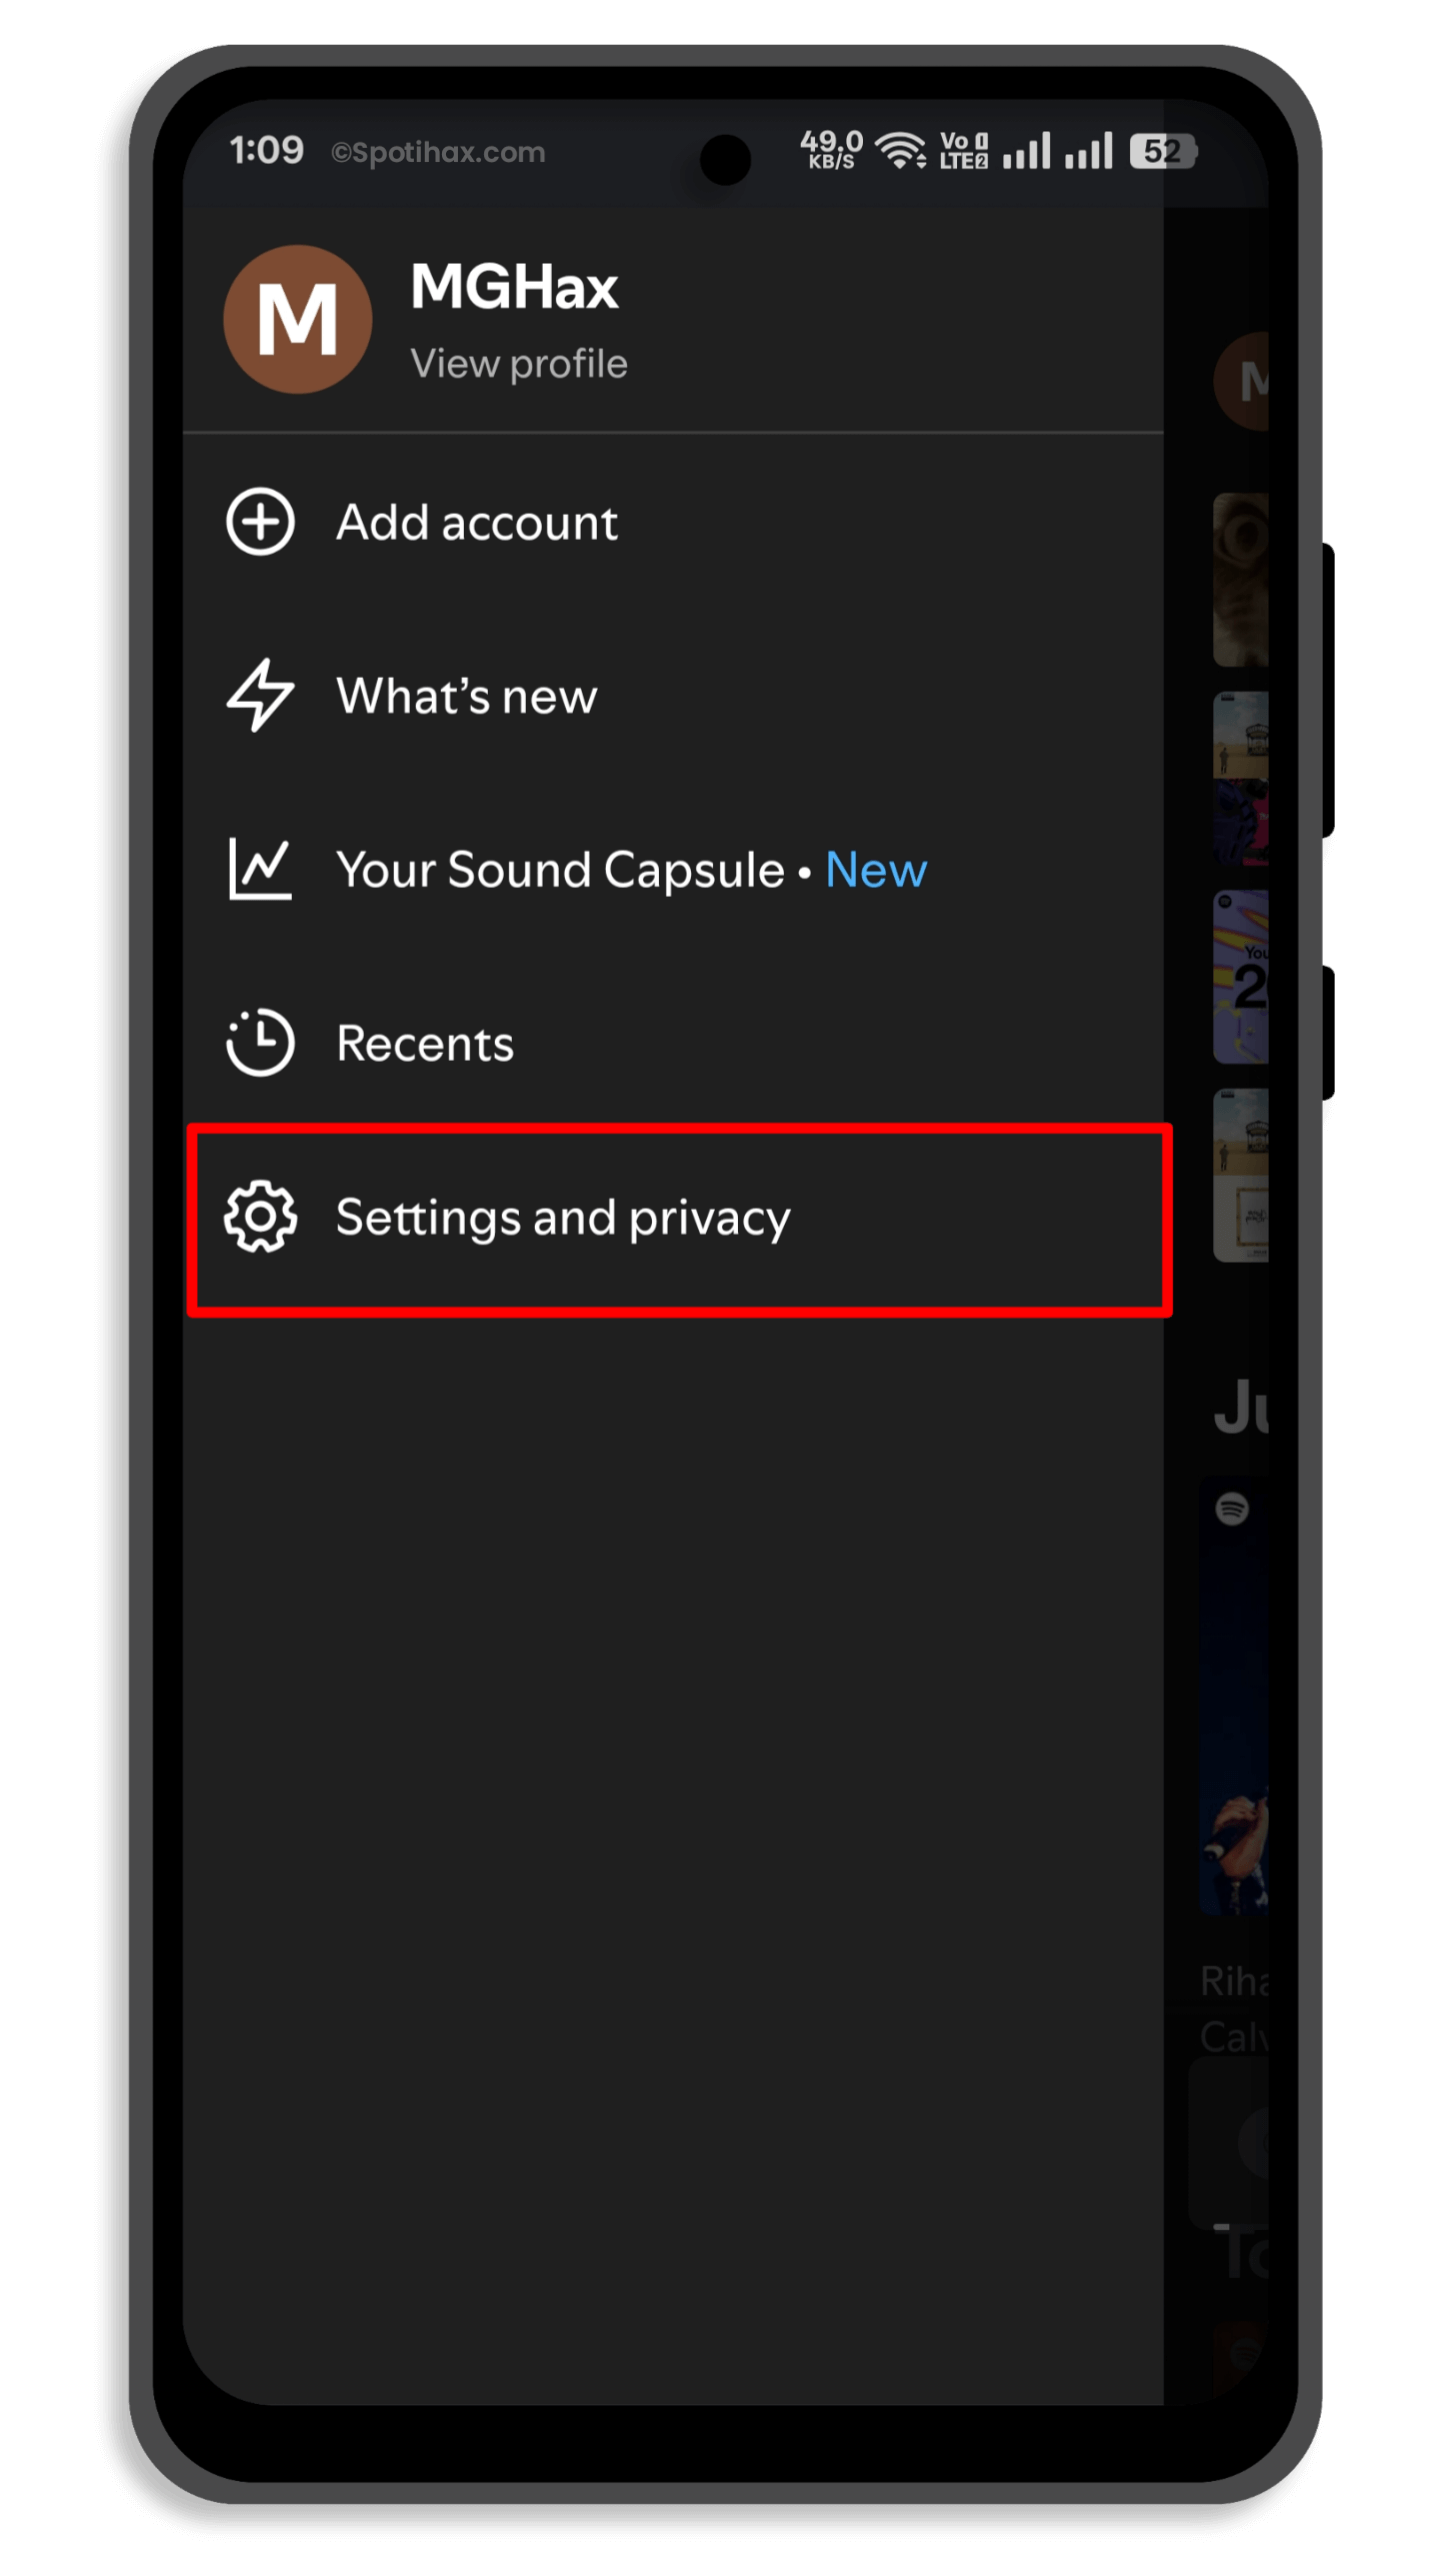1440x2560 pixels.
Task: Tap the top dimmed album thumbnail at right
Action: [1241, 579]
